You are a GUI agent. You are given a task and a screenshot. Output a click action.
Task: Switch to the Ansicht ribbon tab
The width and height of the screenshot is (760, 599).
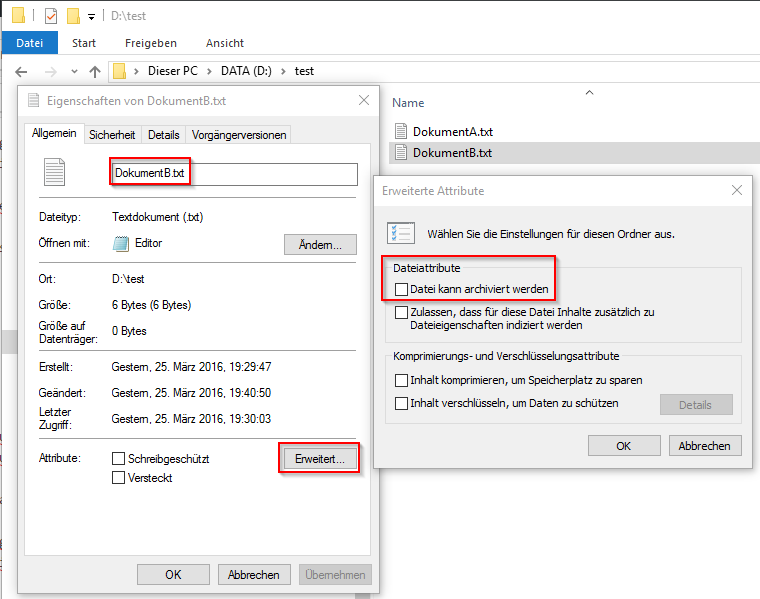point(225,43)
